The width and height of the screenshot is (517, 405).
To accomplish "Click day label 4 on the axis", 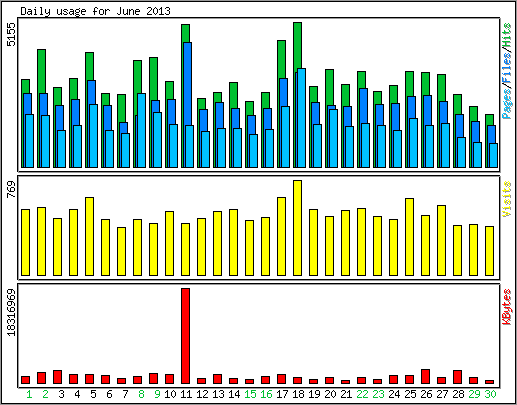I will point(77,395).
